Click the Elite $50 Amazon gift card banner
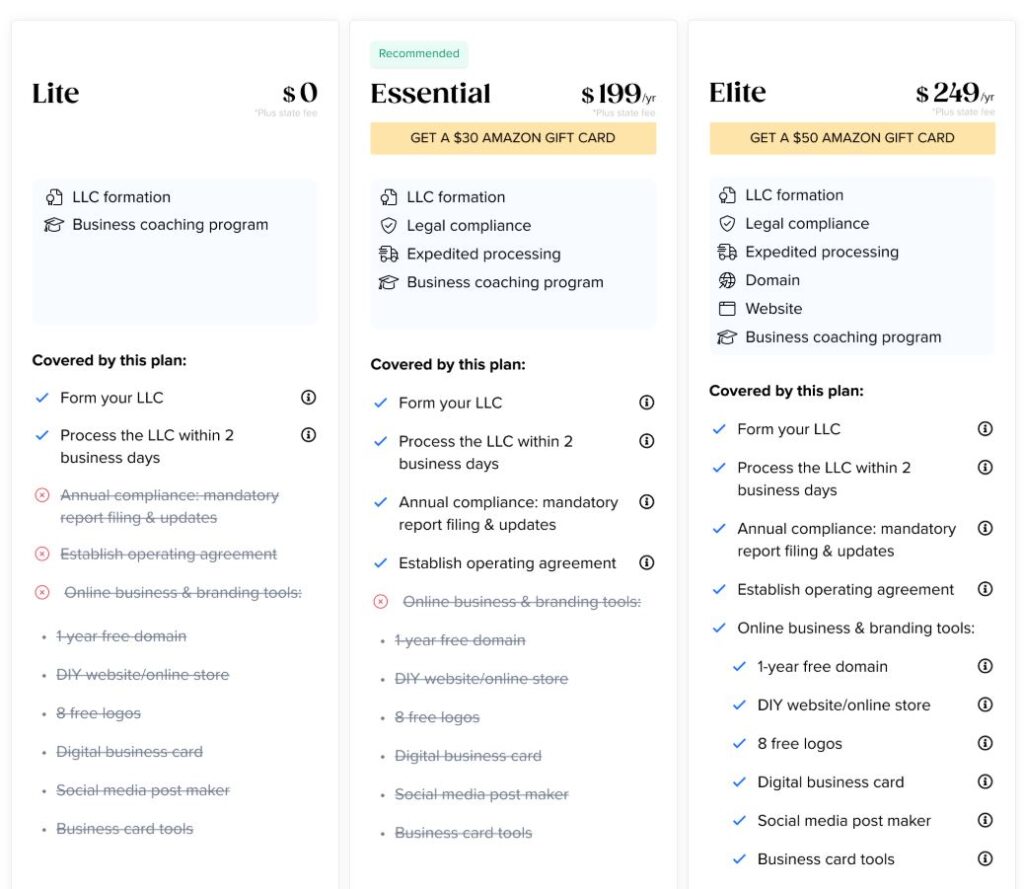 852,138
